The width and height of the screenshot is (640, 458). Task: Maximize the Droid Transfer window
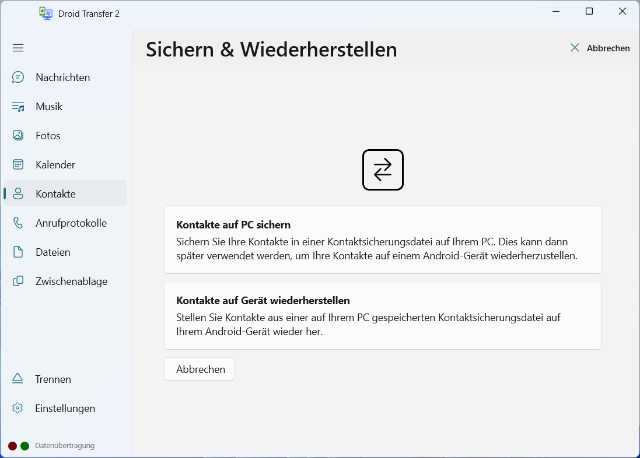(589, 11)
